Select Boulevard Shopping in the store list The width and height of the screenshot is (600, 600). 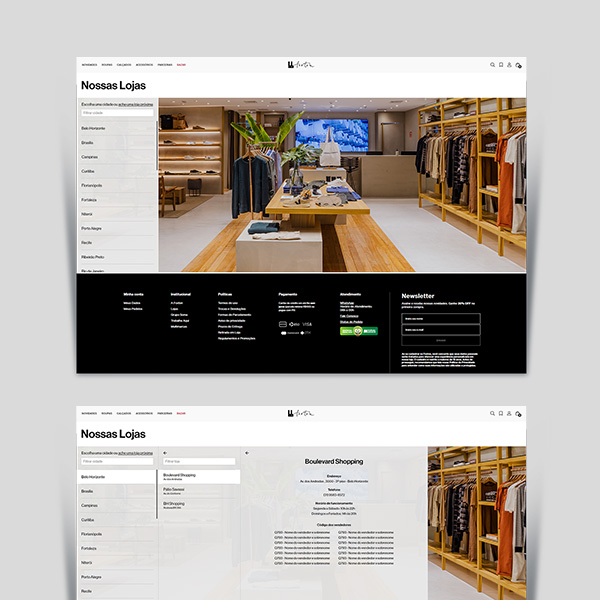pyautogui.click(x=180, y=477)
